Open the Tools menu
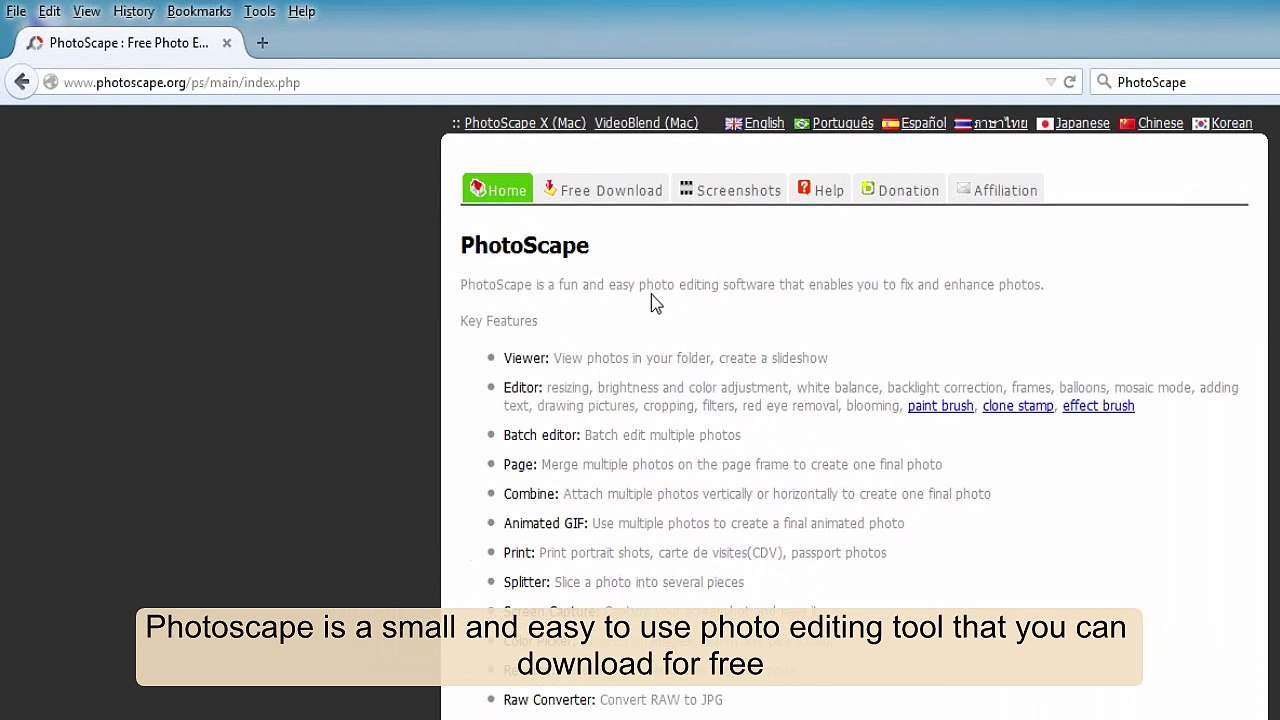Viewport: 1280px width, 720px height. [259, 11]
